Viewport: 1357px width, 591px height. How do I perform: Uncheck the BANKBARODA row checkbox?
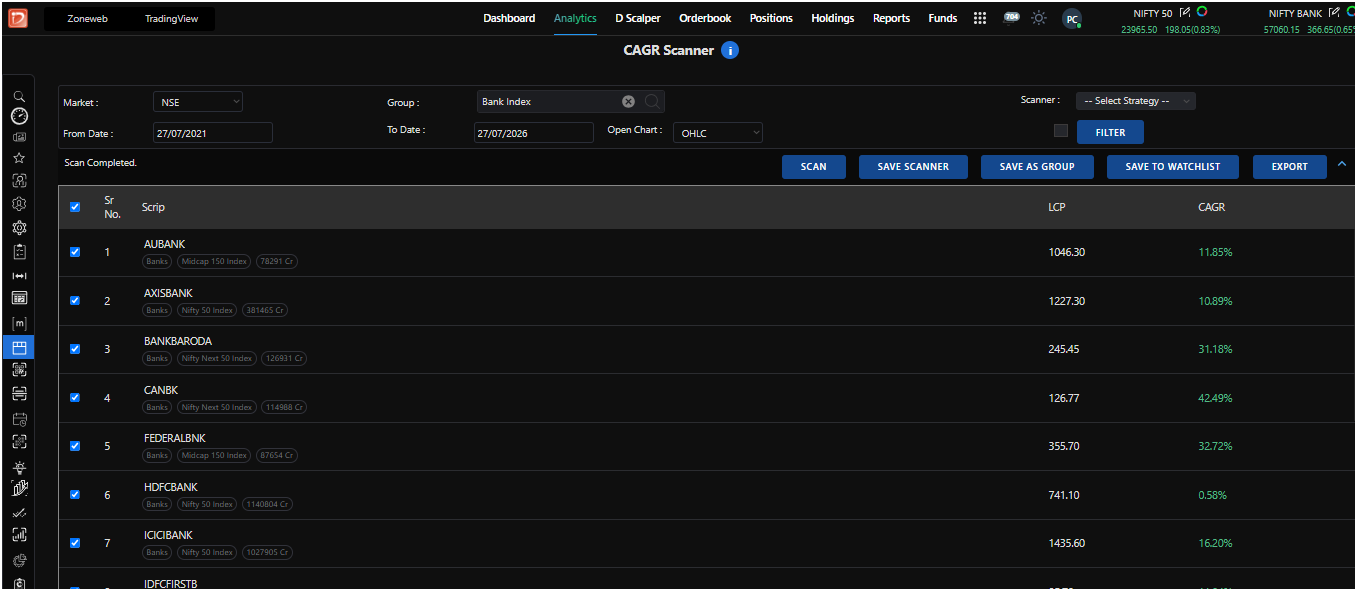click(x=75, y=349)
